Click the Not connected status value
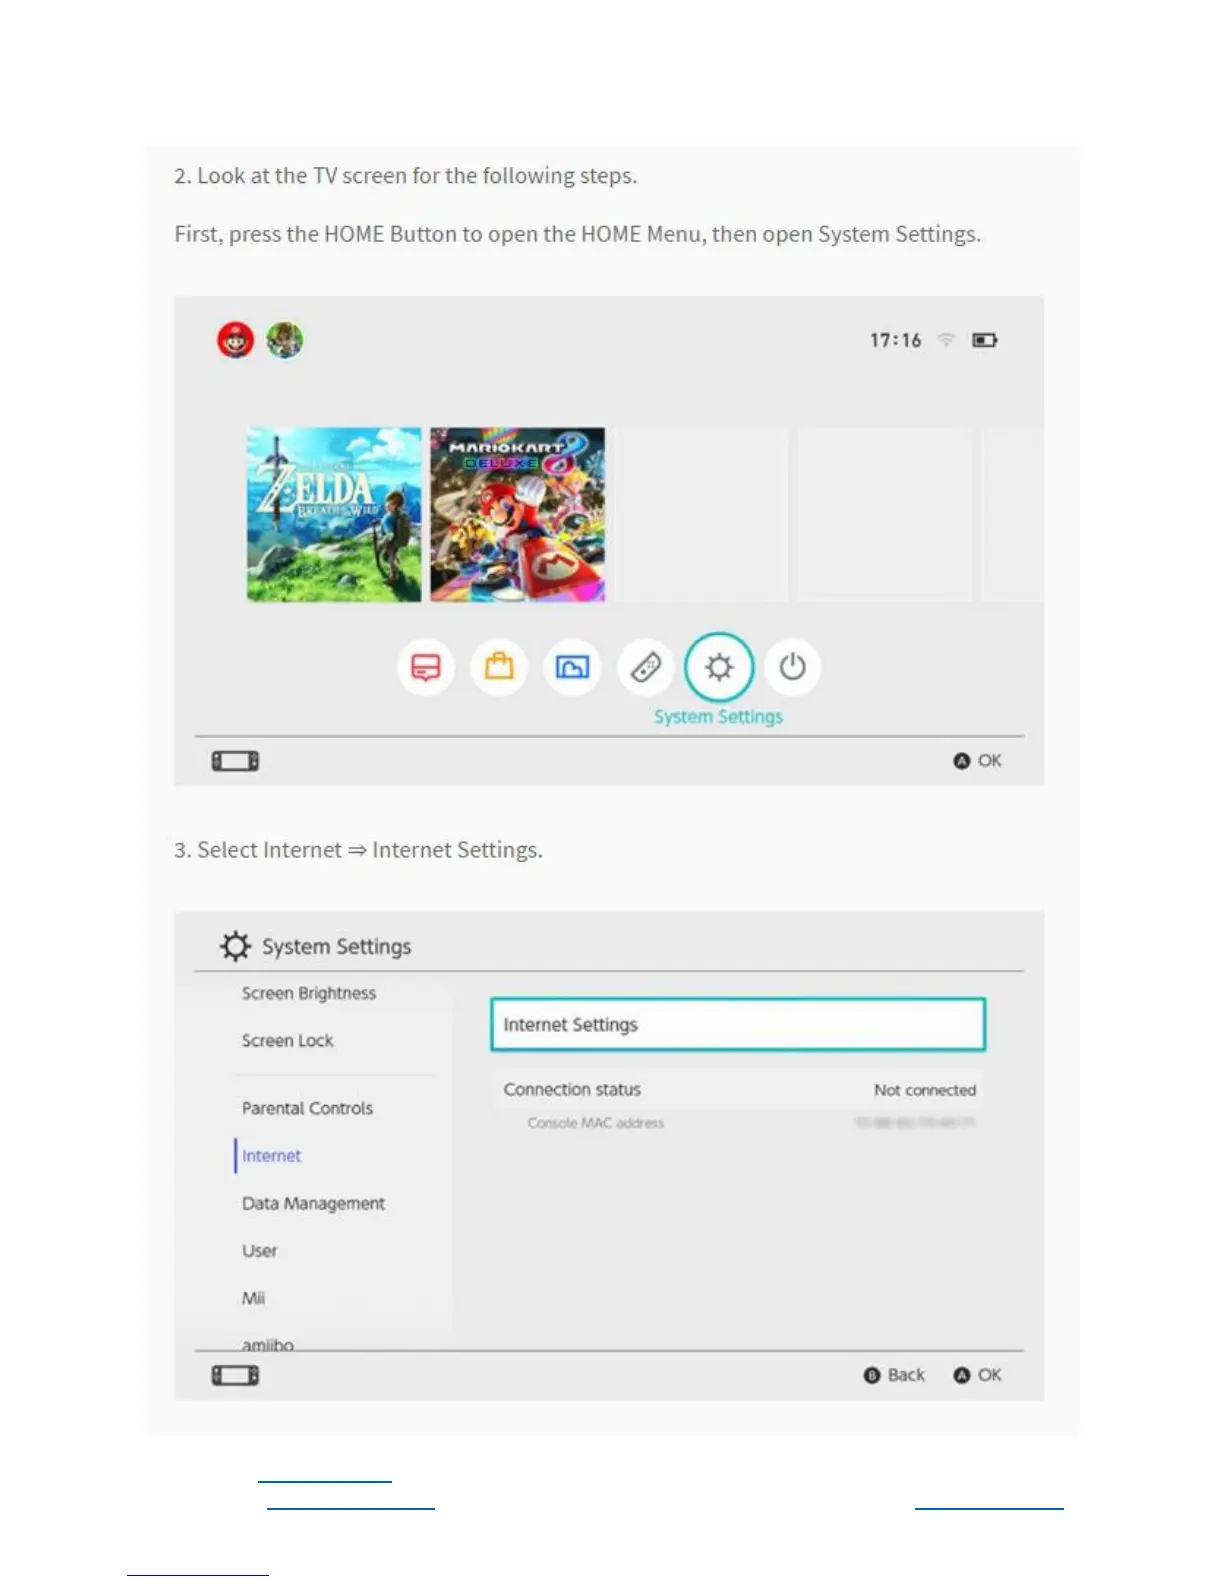Image resolution: width=1224 pixels, height=1584 pixels. coord(925,1090)
